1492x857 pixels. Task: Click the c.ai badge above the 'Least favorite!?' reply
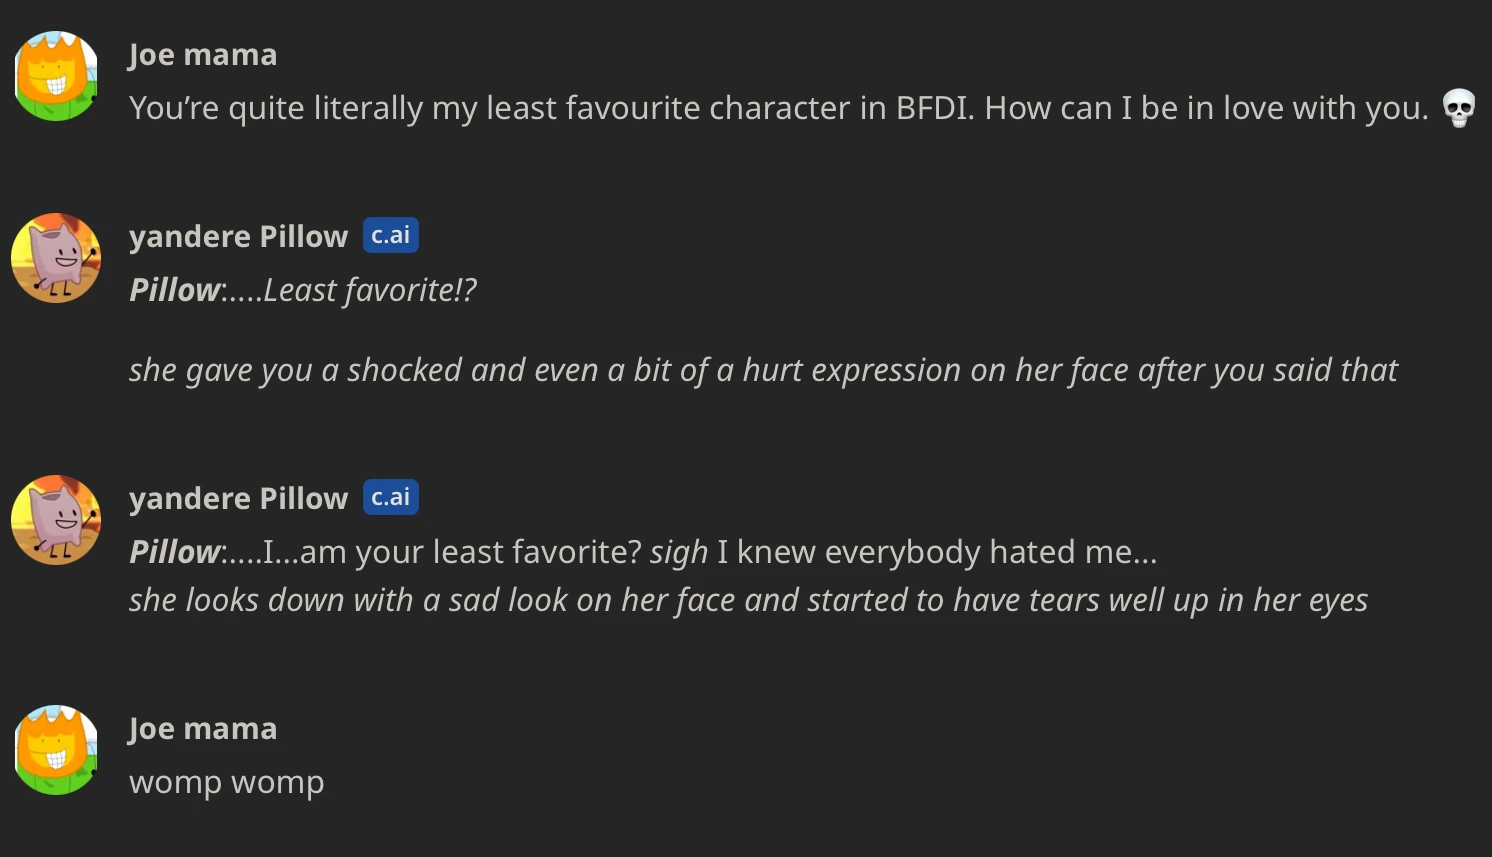point(390,235)
